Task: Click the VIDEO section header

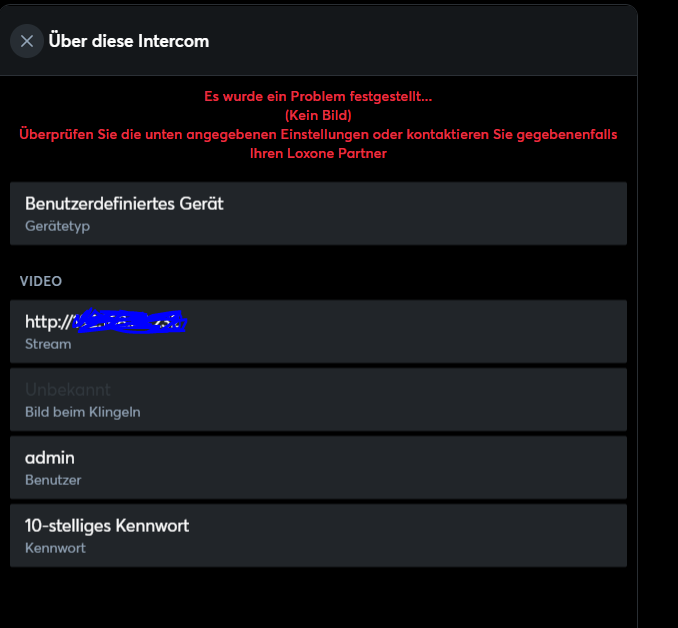Action: coord(41,281)
